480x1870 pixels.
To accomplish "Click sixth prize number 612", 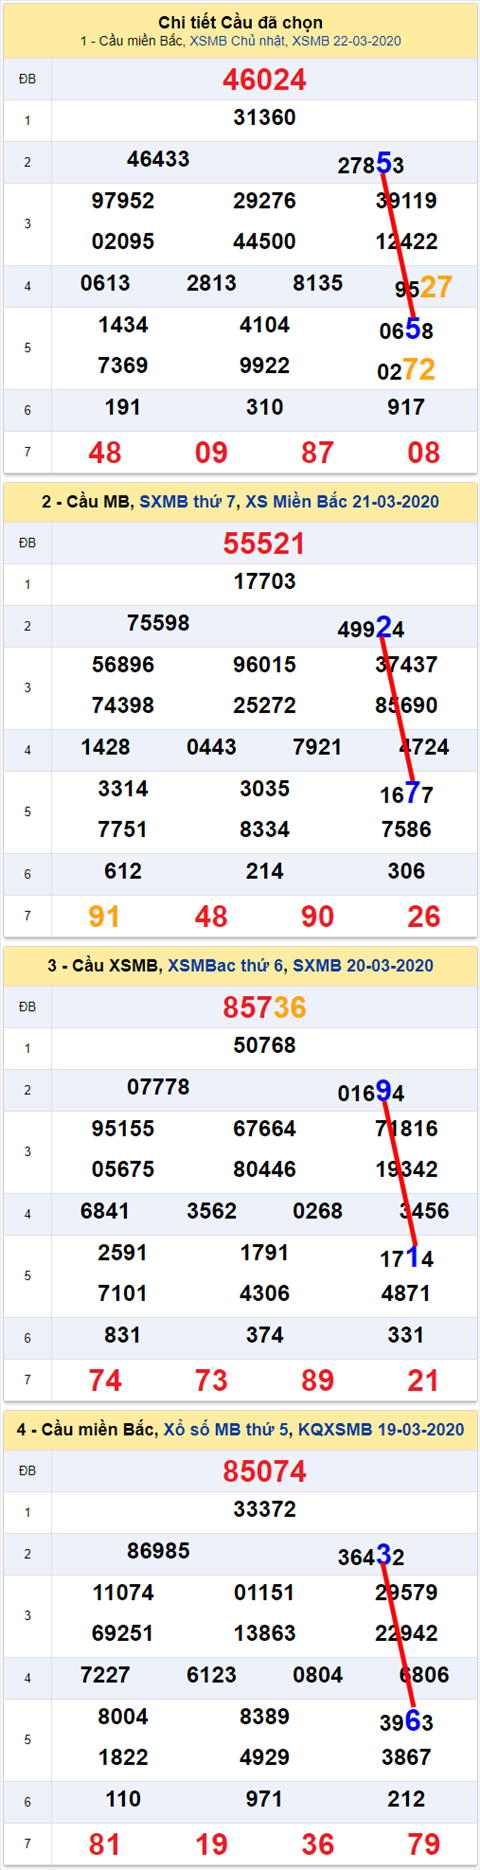I will [123, 872].
